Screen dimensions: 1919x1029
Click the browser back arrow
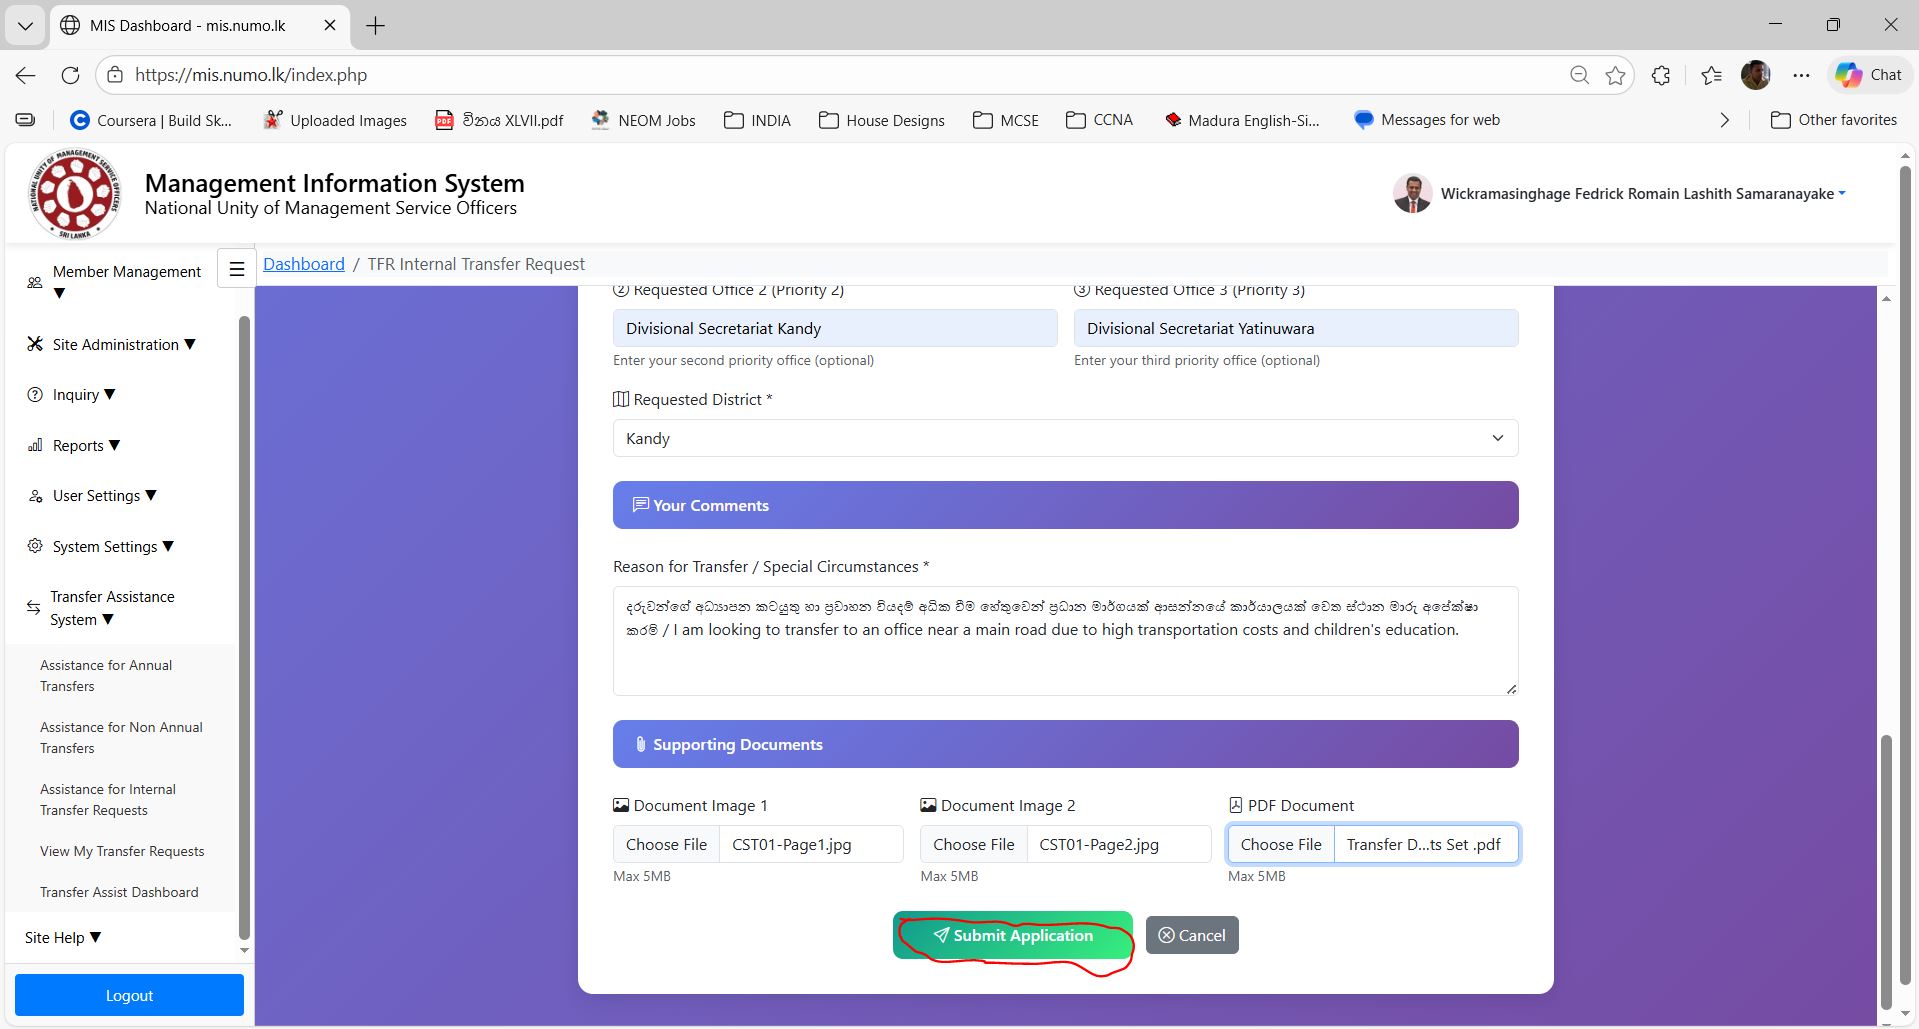(x=26, y=75)
